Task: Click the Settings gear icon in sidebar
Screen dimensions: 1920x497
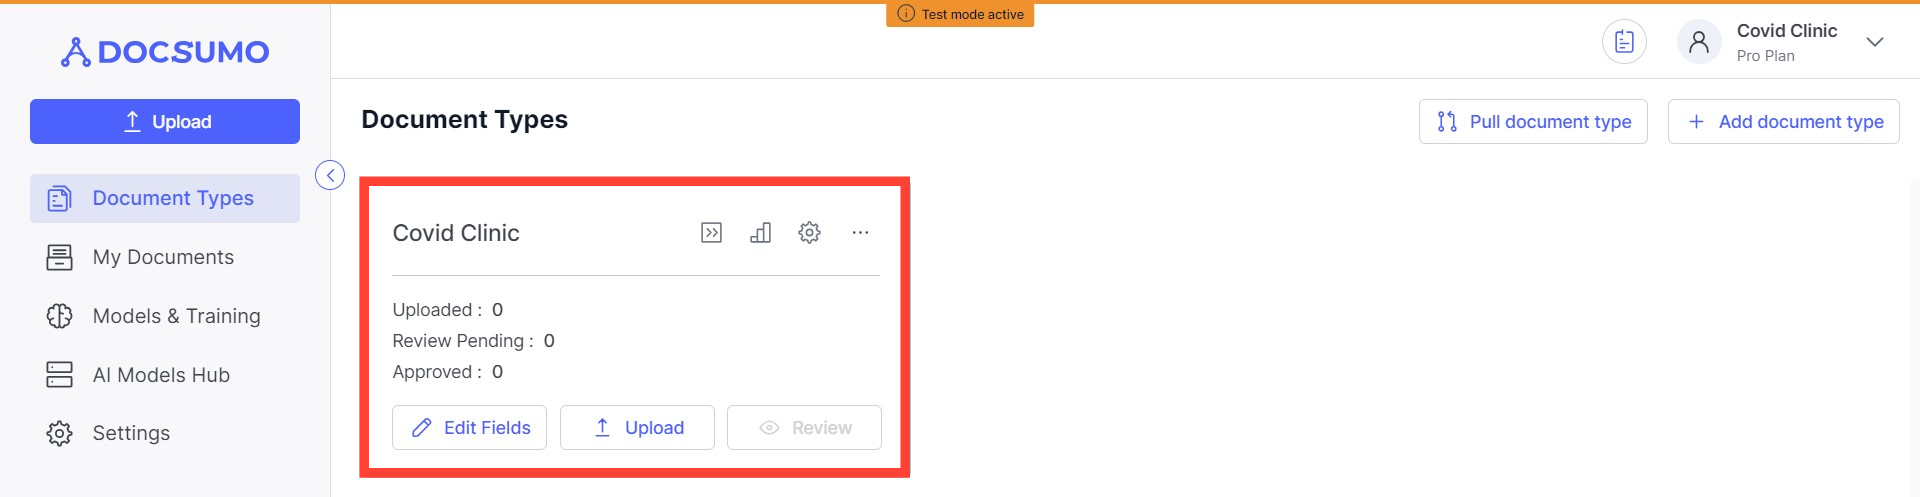Action: click(x=59, y=433)
